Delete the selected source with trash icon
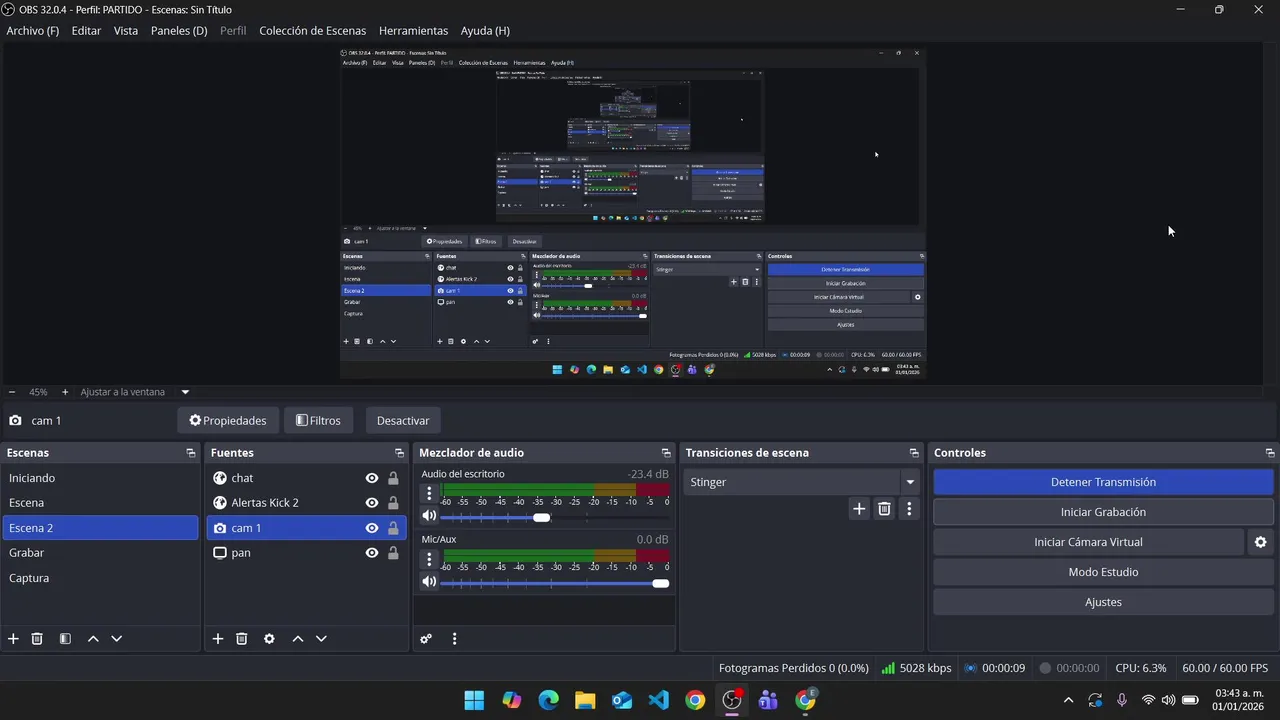Image resolution: width=1280 pixels, height=720 pixels. tap(242, 639)
